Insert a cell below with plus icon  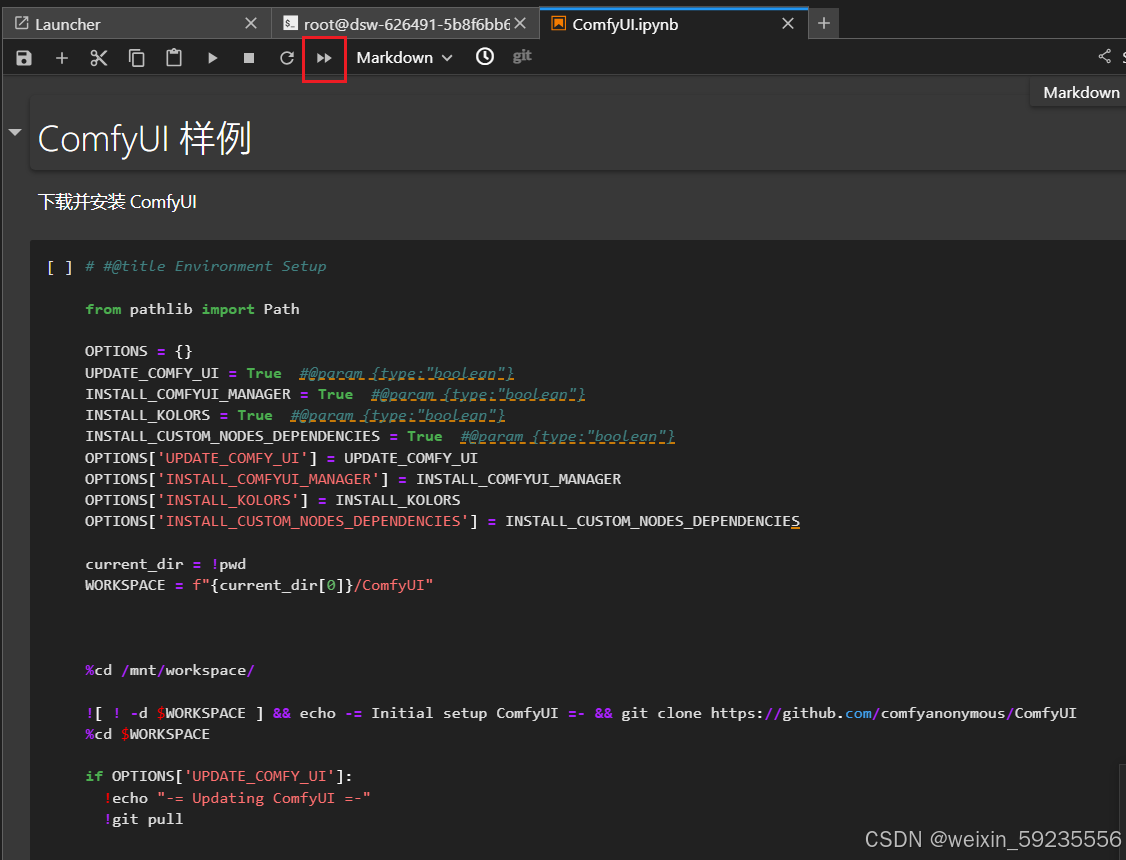point(62,58)
